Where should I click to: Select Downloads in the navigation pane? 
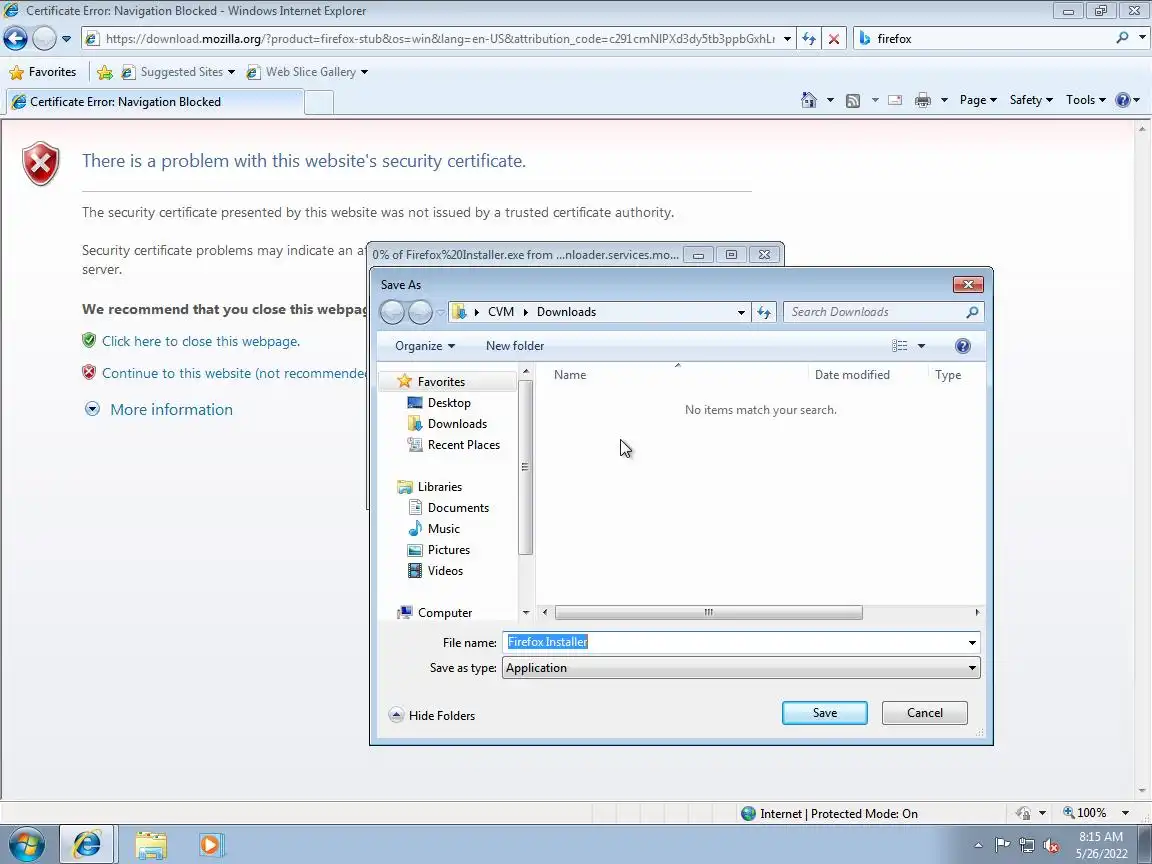(457, 424)
